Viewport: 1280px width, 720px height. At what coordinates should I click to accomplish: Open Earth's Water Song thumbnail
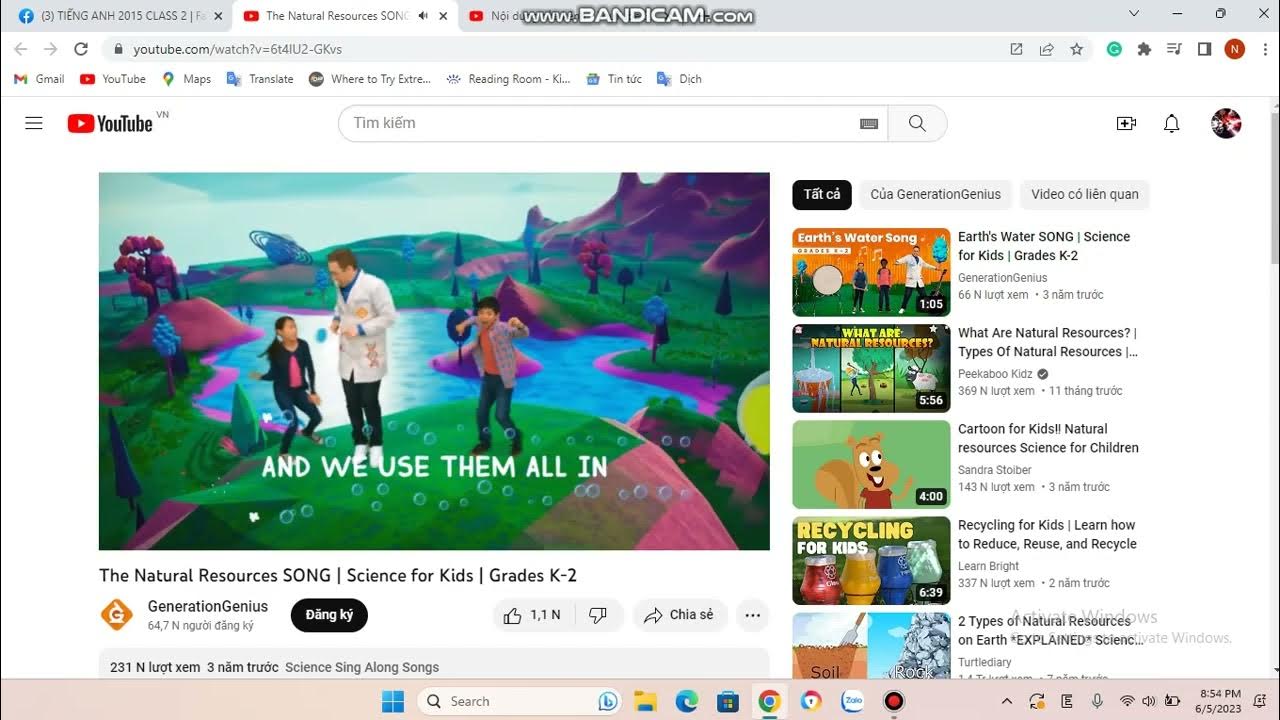(x=871, y=272)
